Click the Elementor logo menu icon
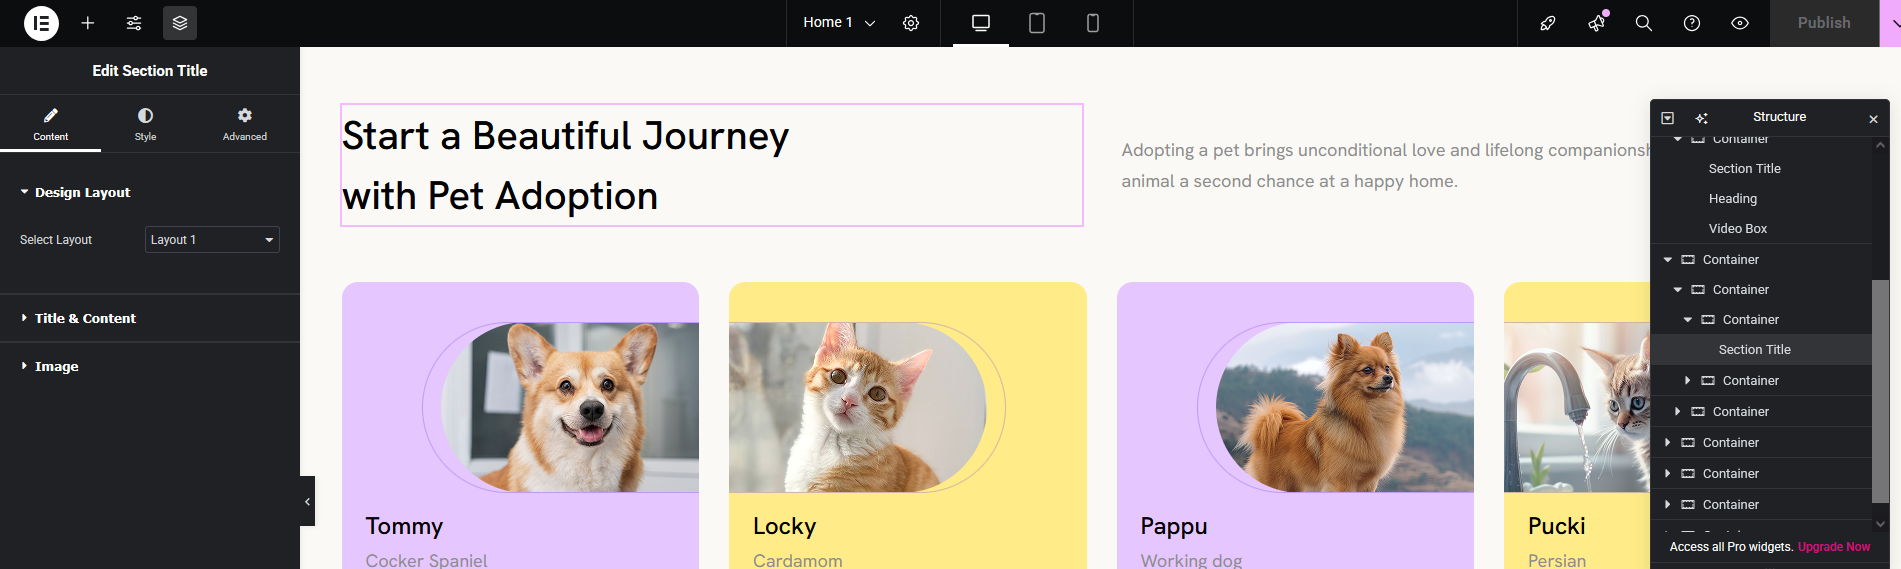The height and width of the screenshot is (569, 1901). click(41, 23)
